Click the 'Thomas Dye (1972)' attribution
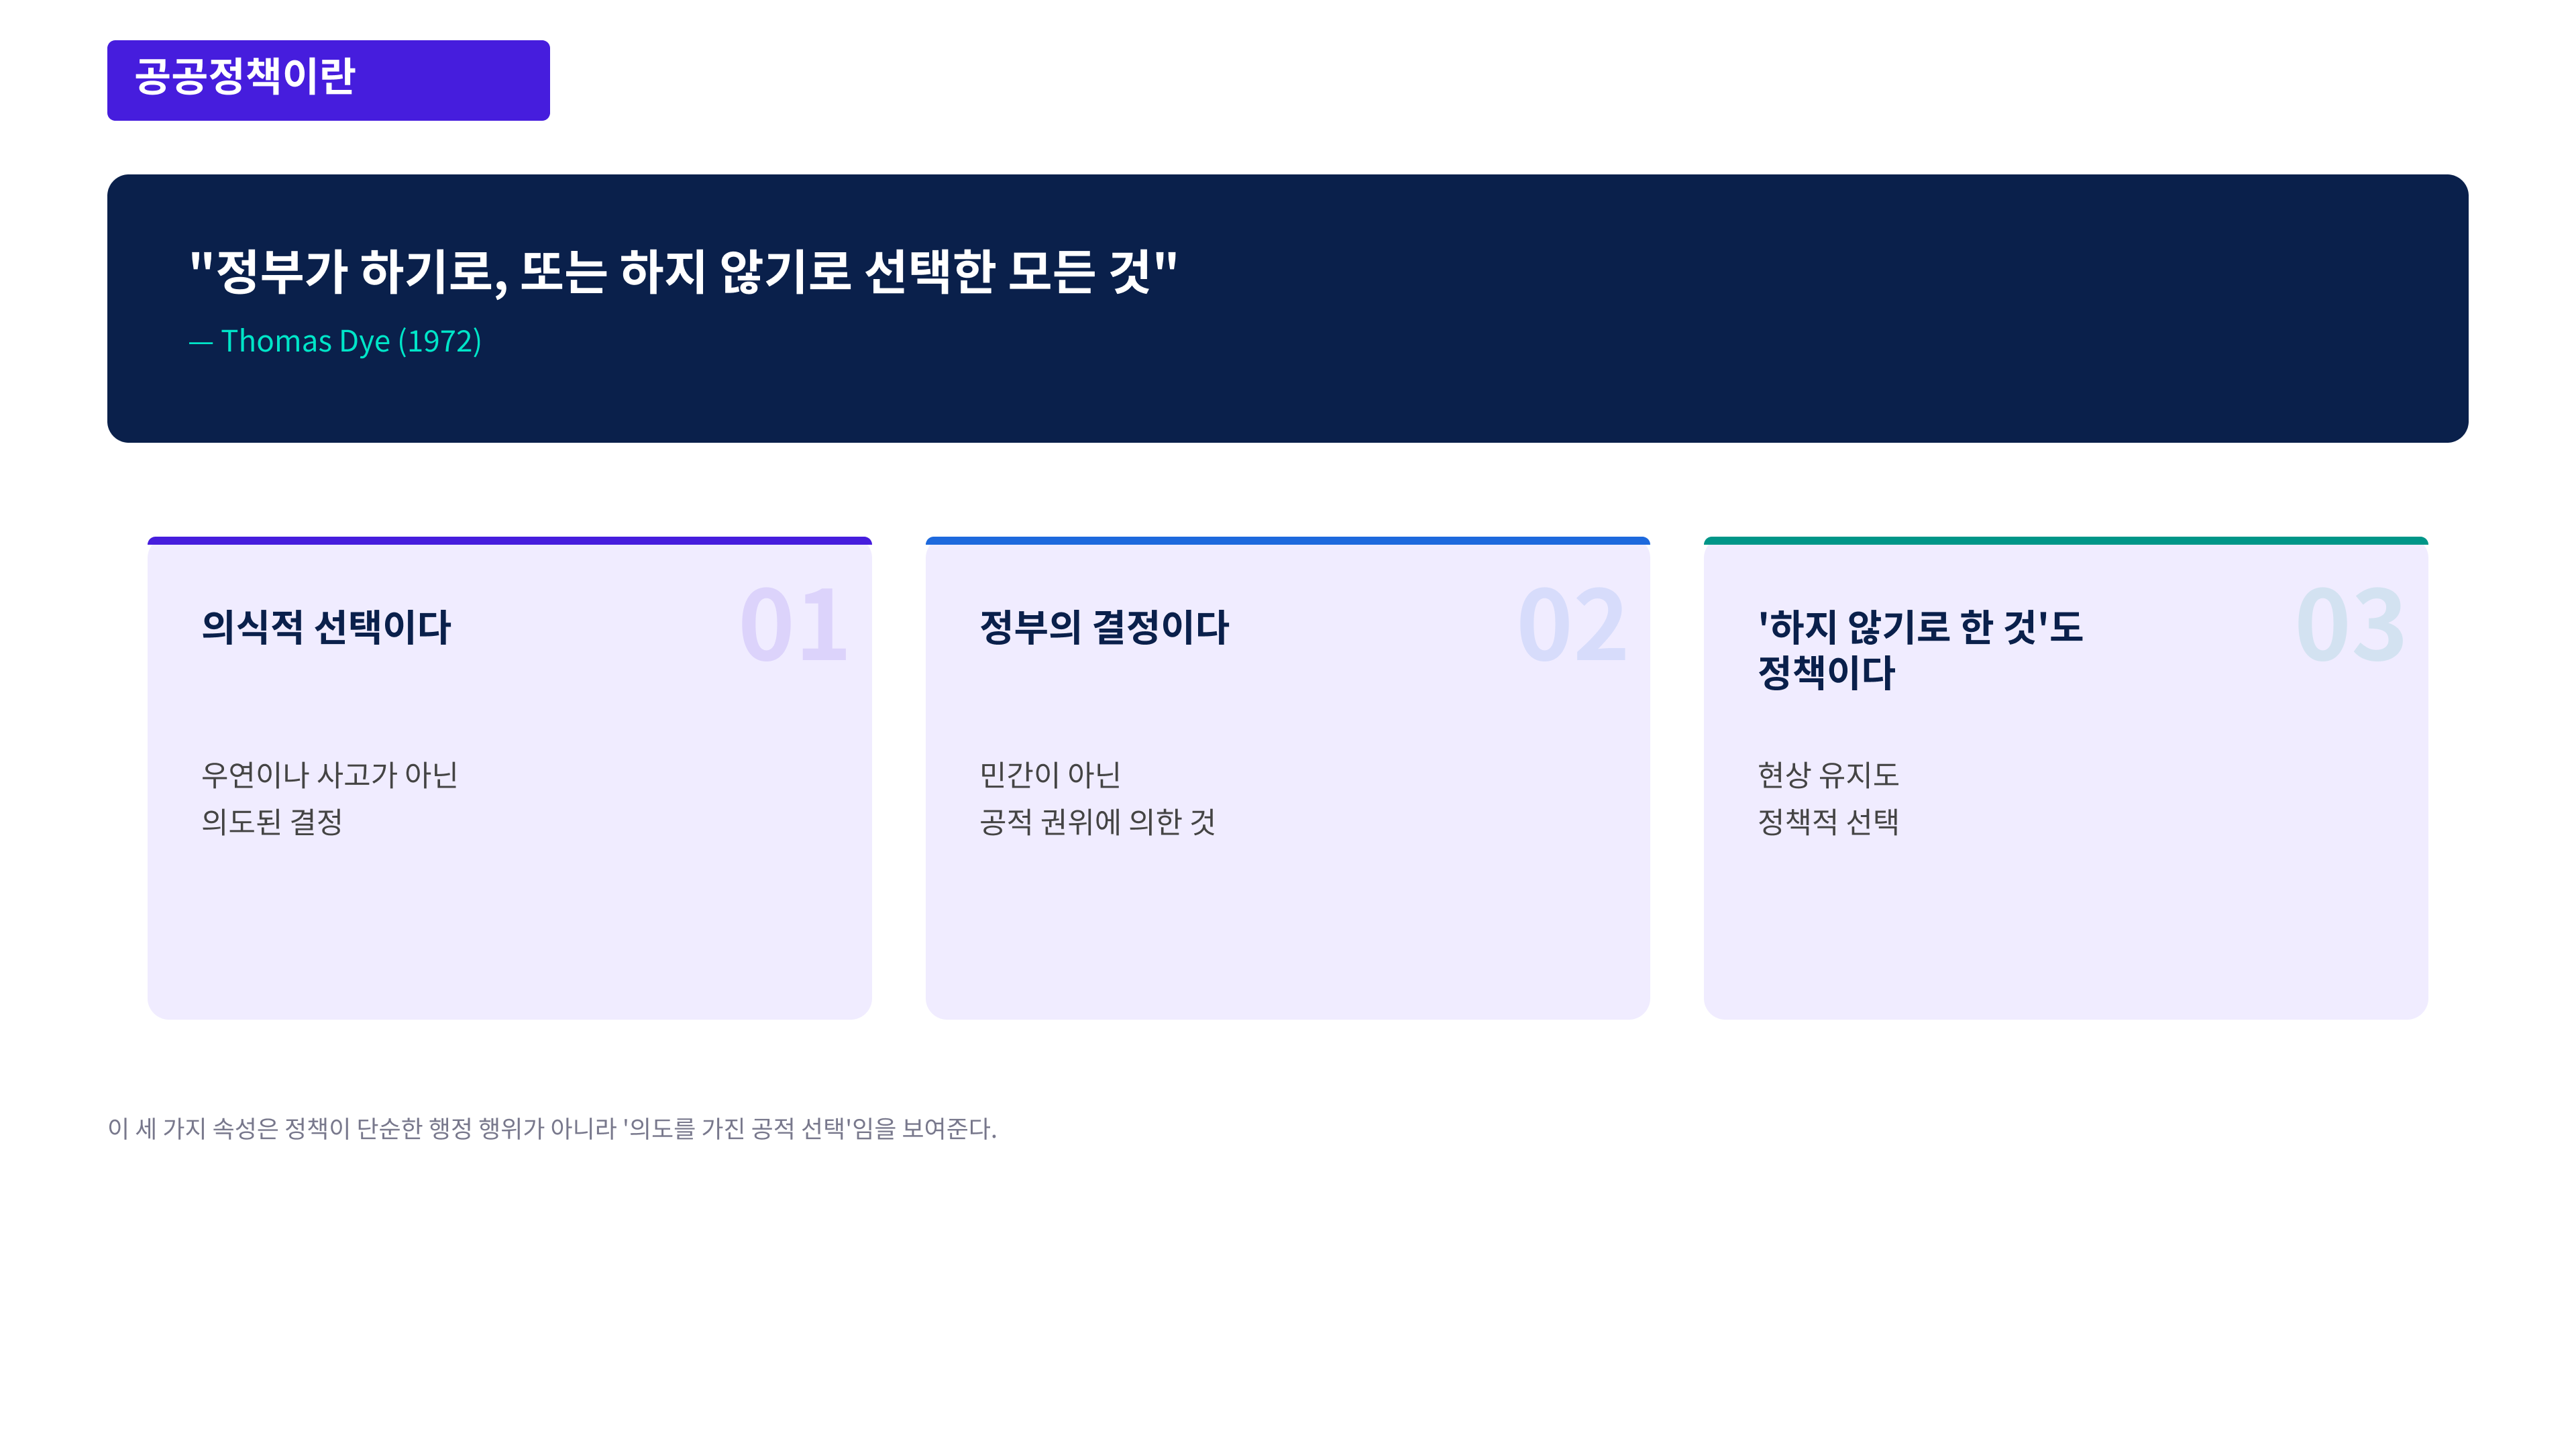Screen dimensions: 2576x1449 click(336, 342)
